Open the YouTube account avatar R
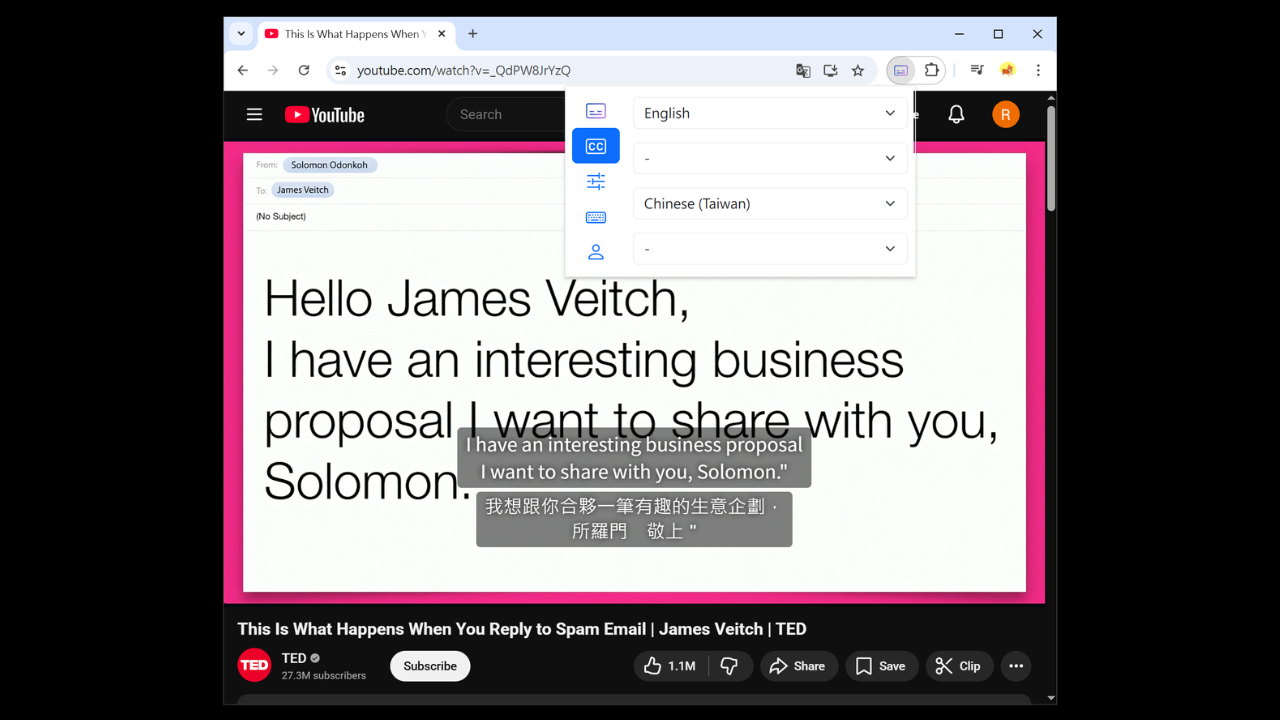The height and width of the screenshot is (720, 1280). tap(1006, 115)
